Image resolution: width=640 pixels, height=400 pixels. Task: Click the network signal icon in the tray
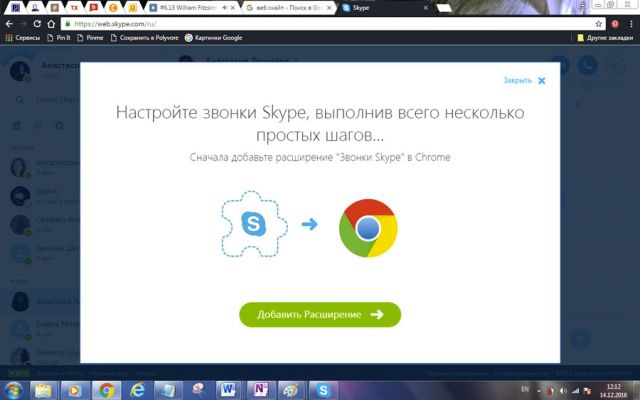575,391
